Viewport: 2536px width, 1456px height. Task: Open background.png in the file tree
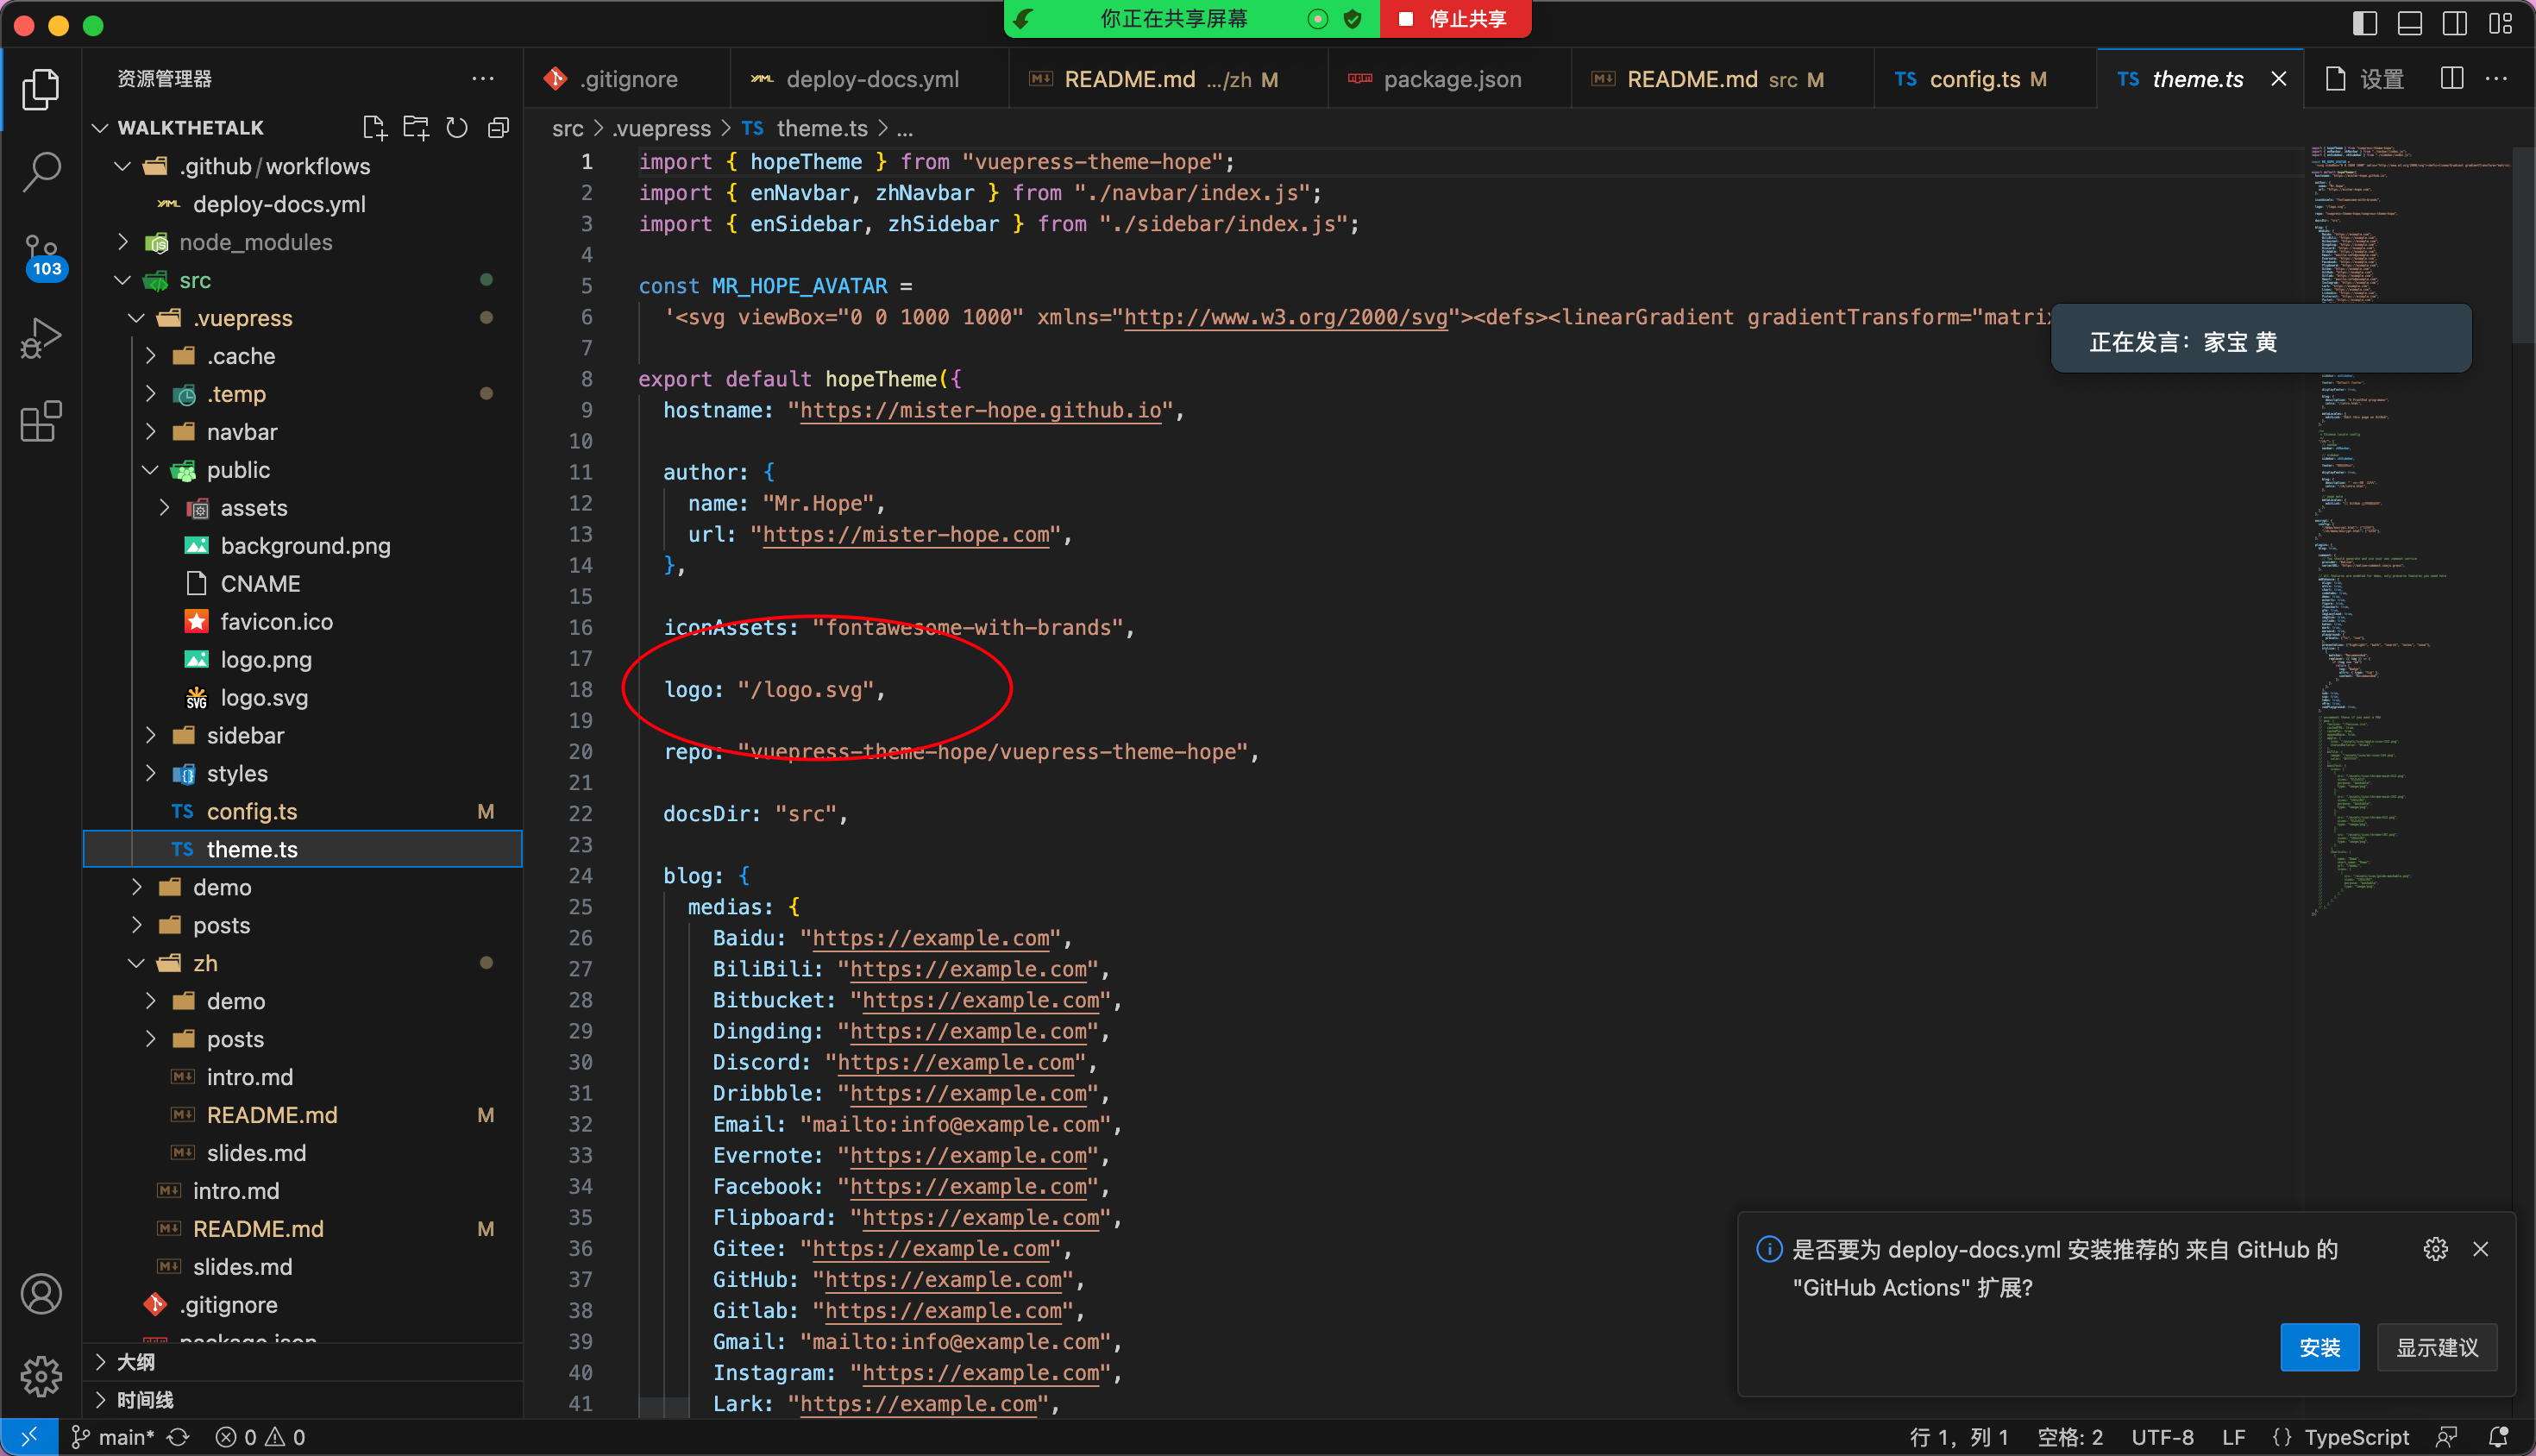tap(305, 546)
